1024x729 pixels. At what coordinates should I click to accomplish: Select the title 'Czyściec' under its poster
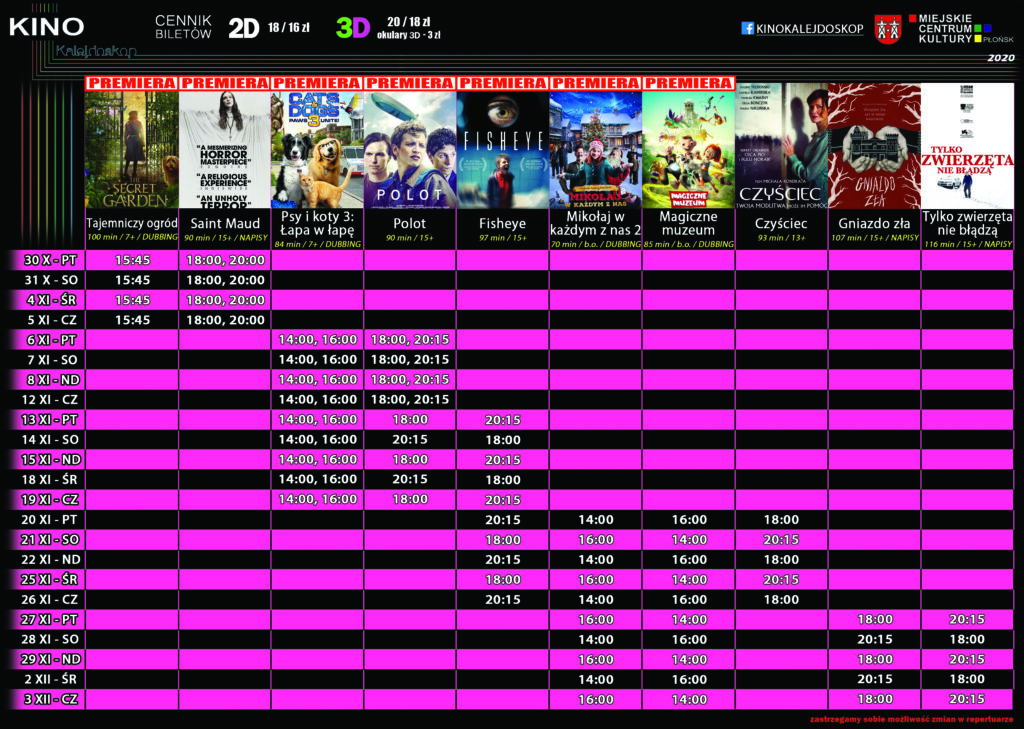click(781, 223)
